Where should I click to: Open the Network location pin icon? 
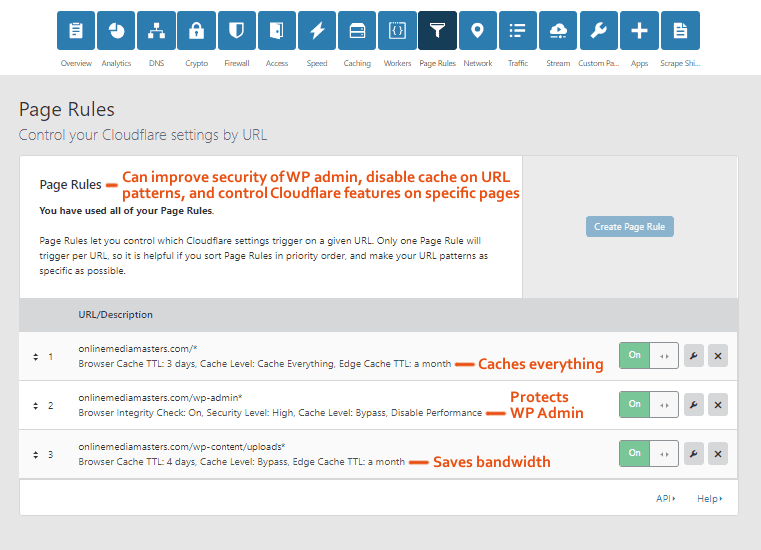click(x=478, y=31)
